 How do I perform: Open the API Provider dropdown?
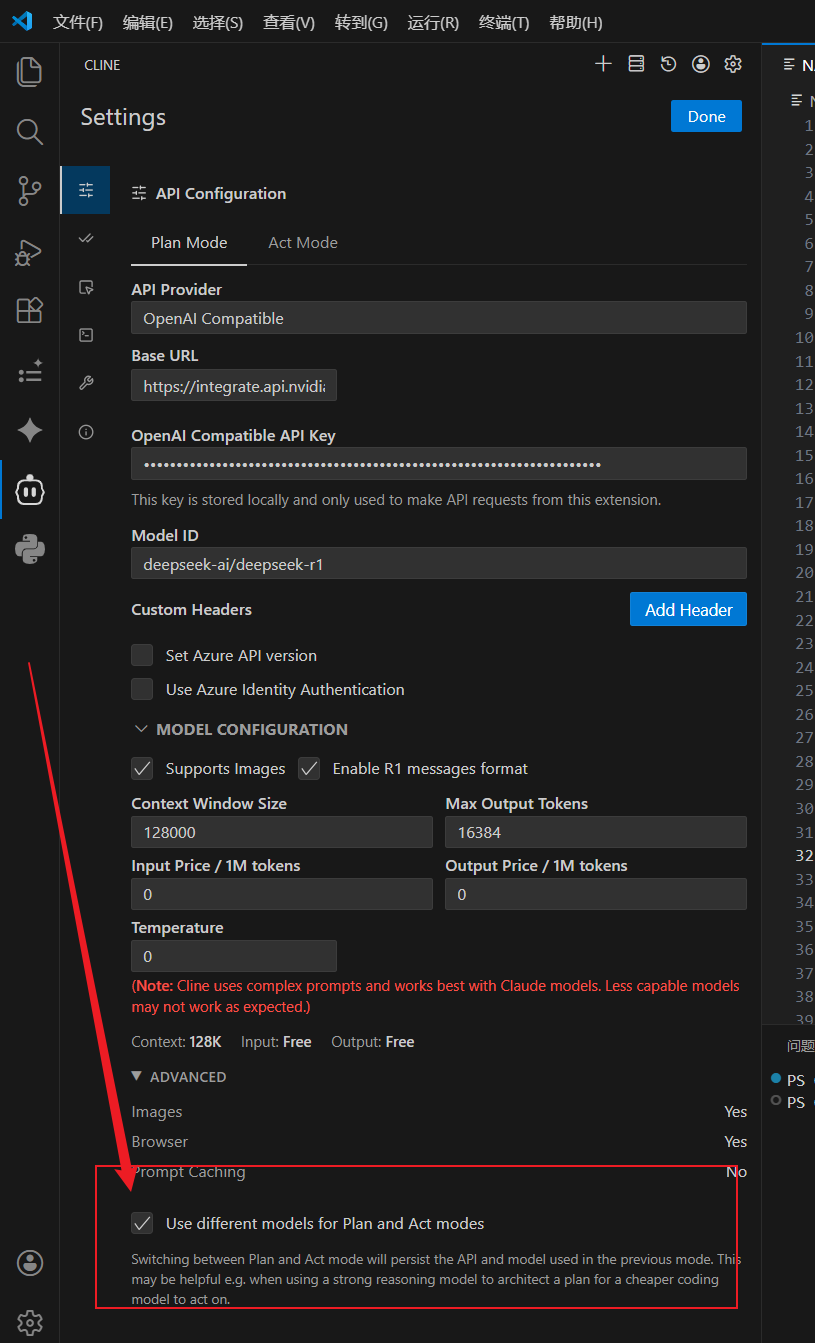point(438,318)
